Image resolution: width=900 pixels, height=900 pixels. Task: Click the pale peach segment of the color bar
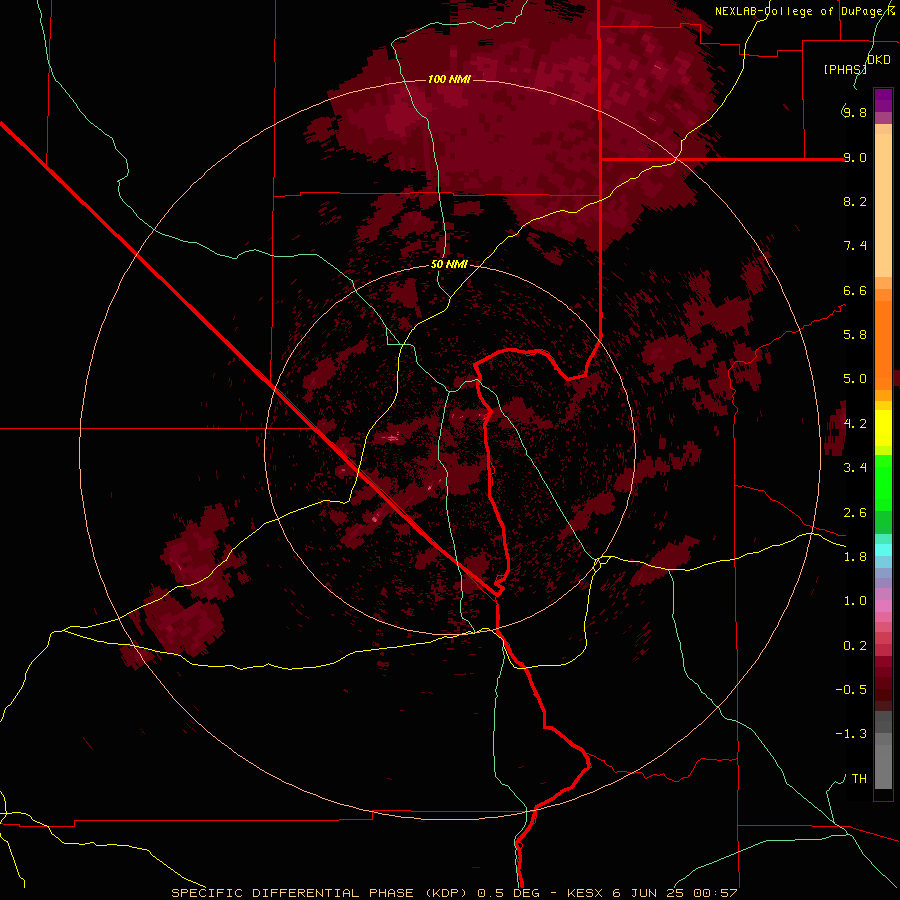click(x=883, y=205)
